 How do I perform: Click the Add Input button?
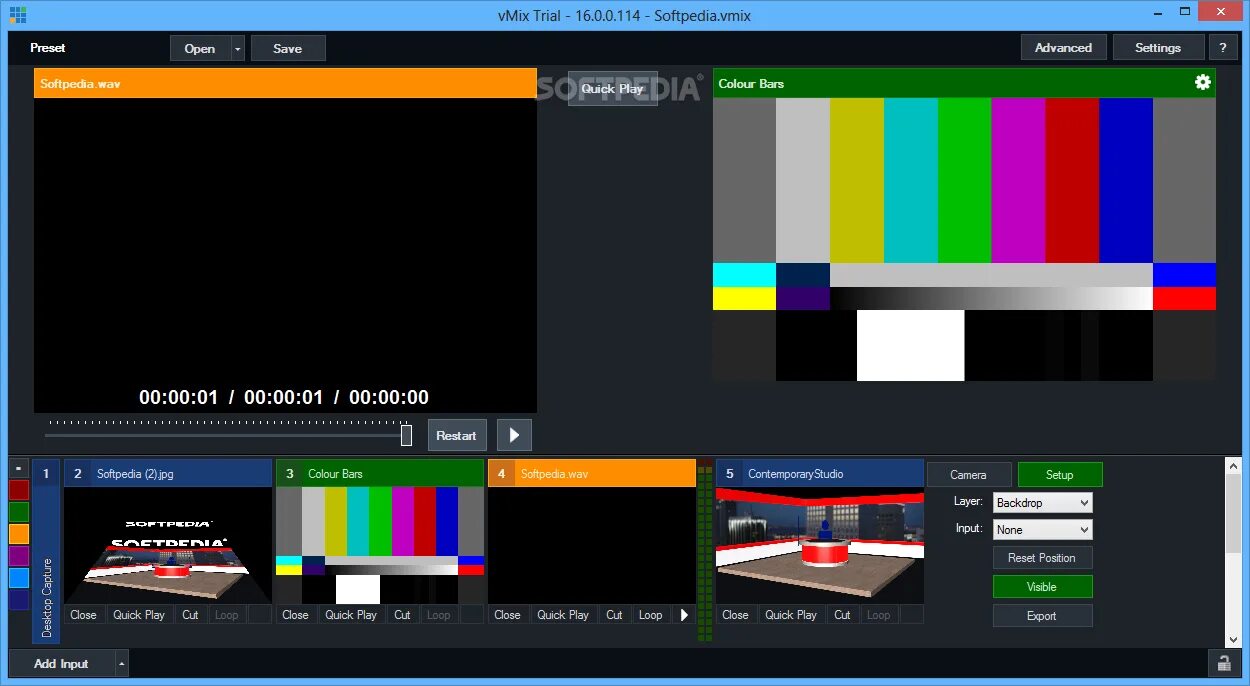click(x=62, y=663)
